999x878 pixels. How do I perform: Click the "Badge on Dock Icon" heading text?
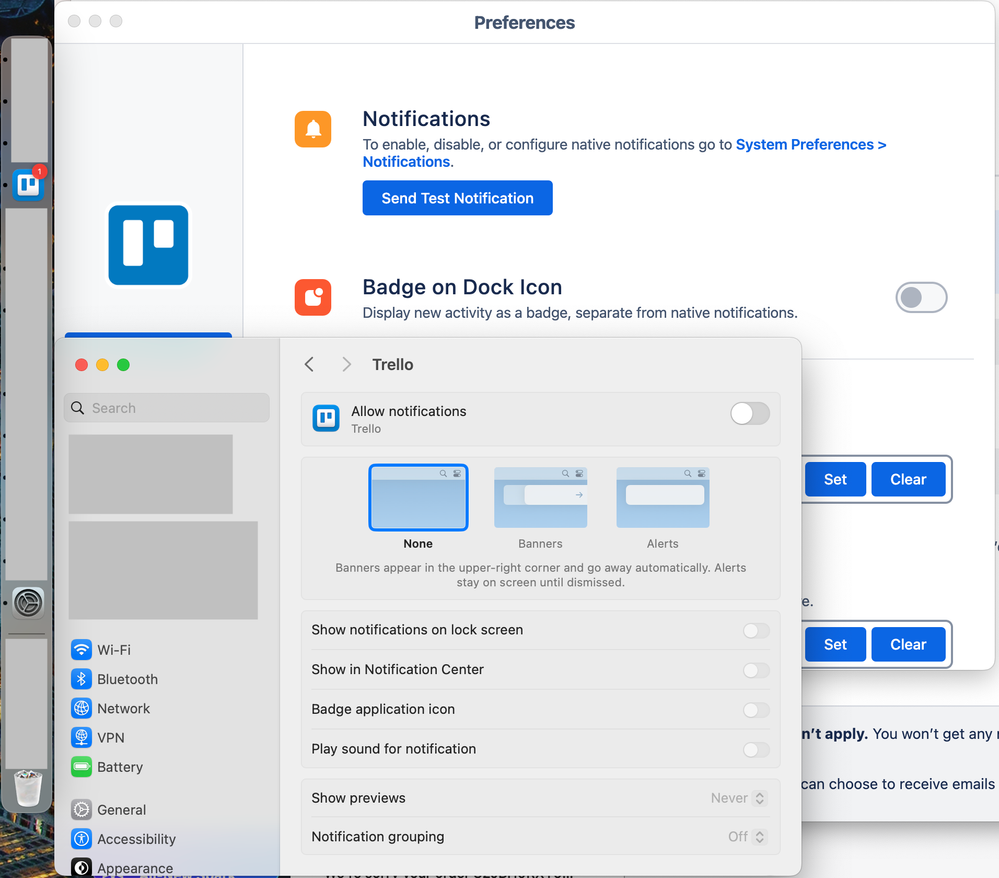pyautogui.click(x=463, y=287)
